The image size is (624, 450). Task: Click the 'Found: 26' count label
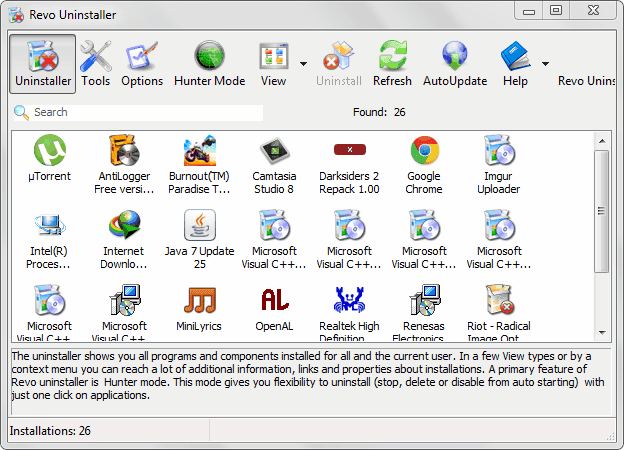[x=379, y=112]
